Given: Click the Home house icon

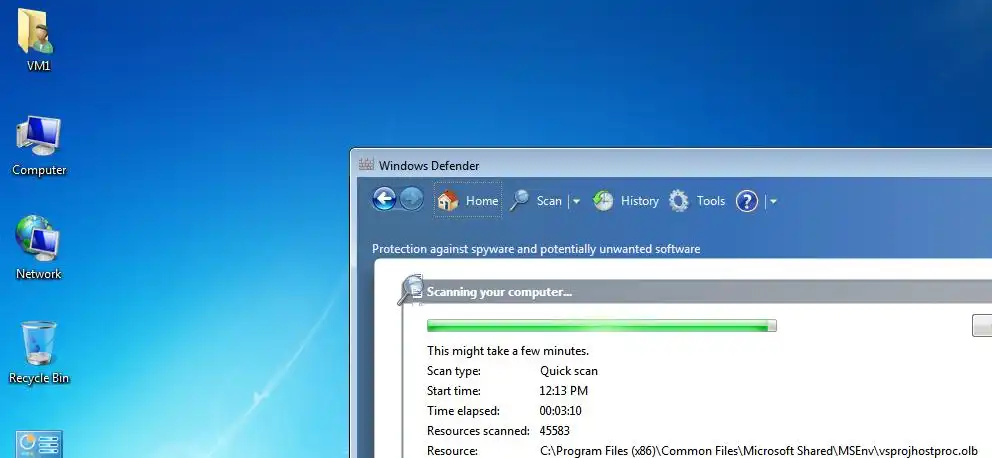Looking at the screenshot, I should (x=447, y=201).
